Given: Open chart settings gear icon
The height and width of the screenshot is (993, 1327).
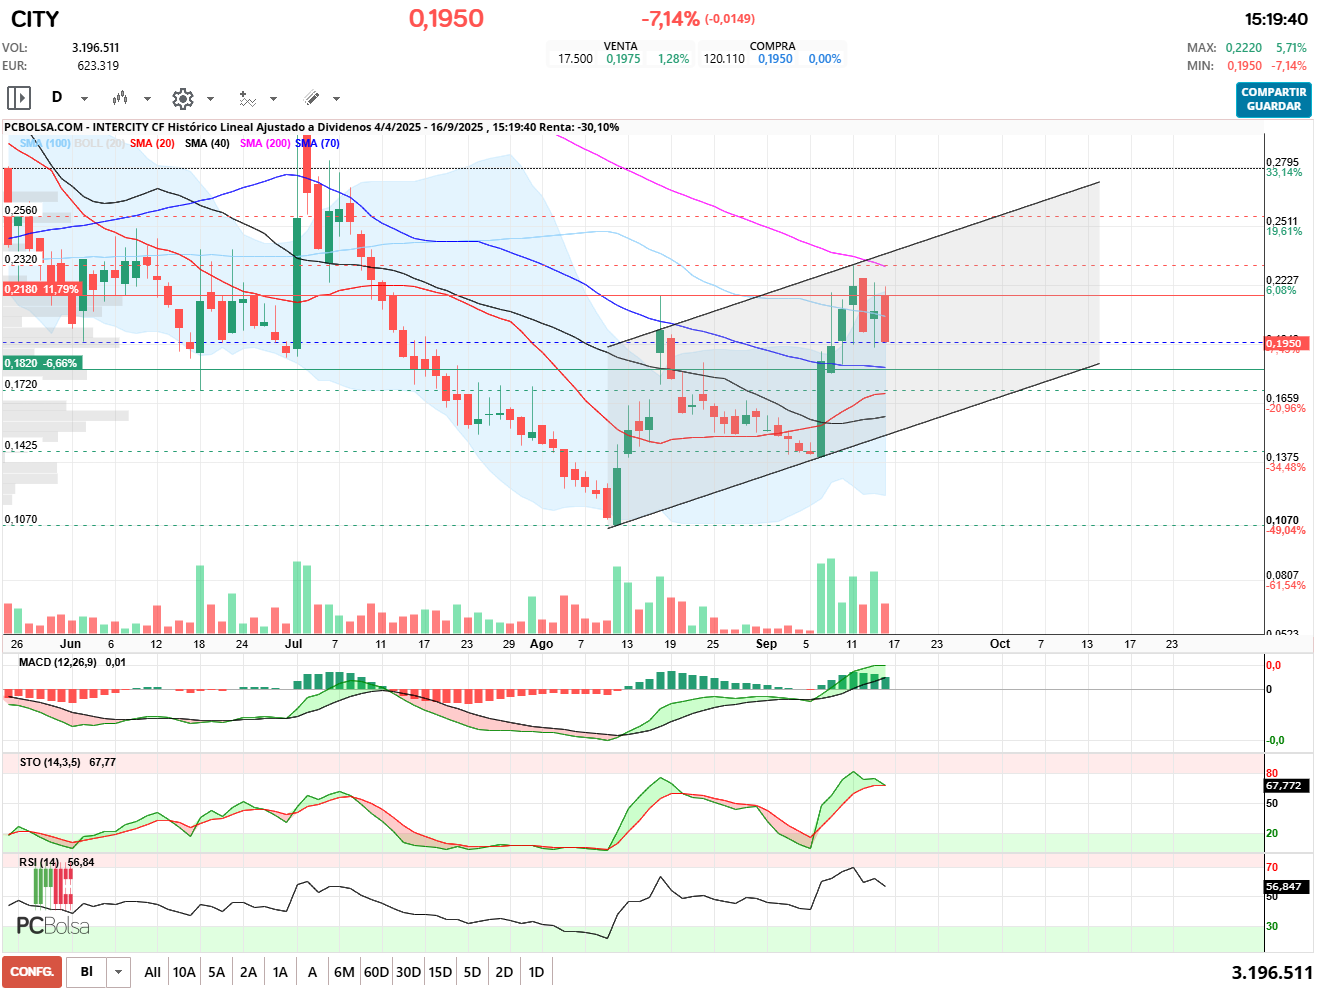Looking at the screenshot, I should [182, 98].
